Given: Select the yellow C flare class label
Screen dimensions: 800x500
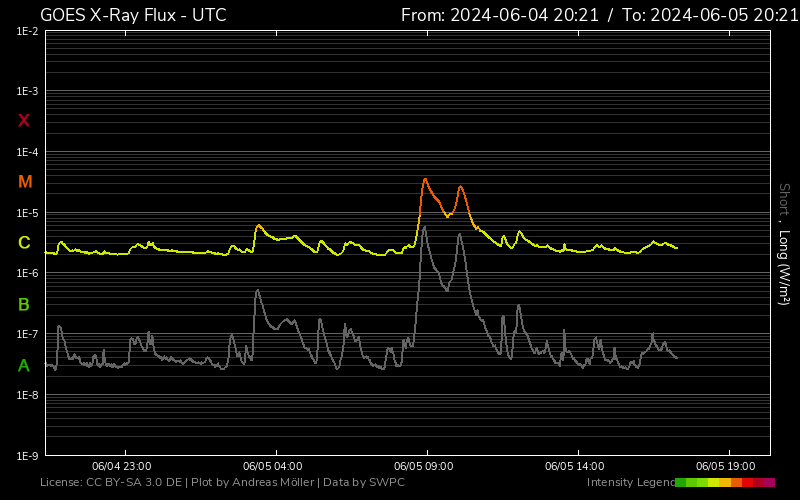Looking at the screenshot, I should pyautogui.click(x=24, y=243).
